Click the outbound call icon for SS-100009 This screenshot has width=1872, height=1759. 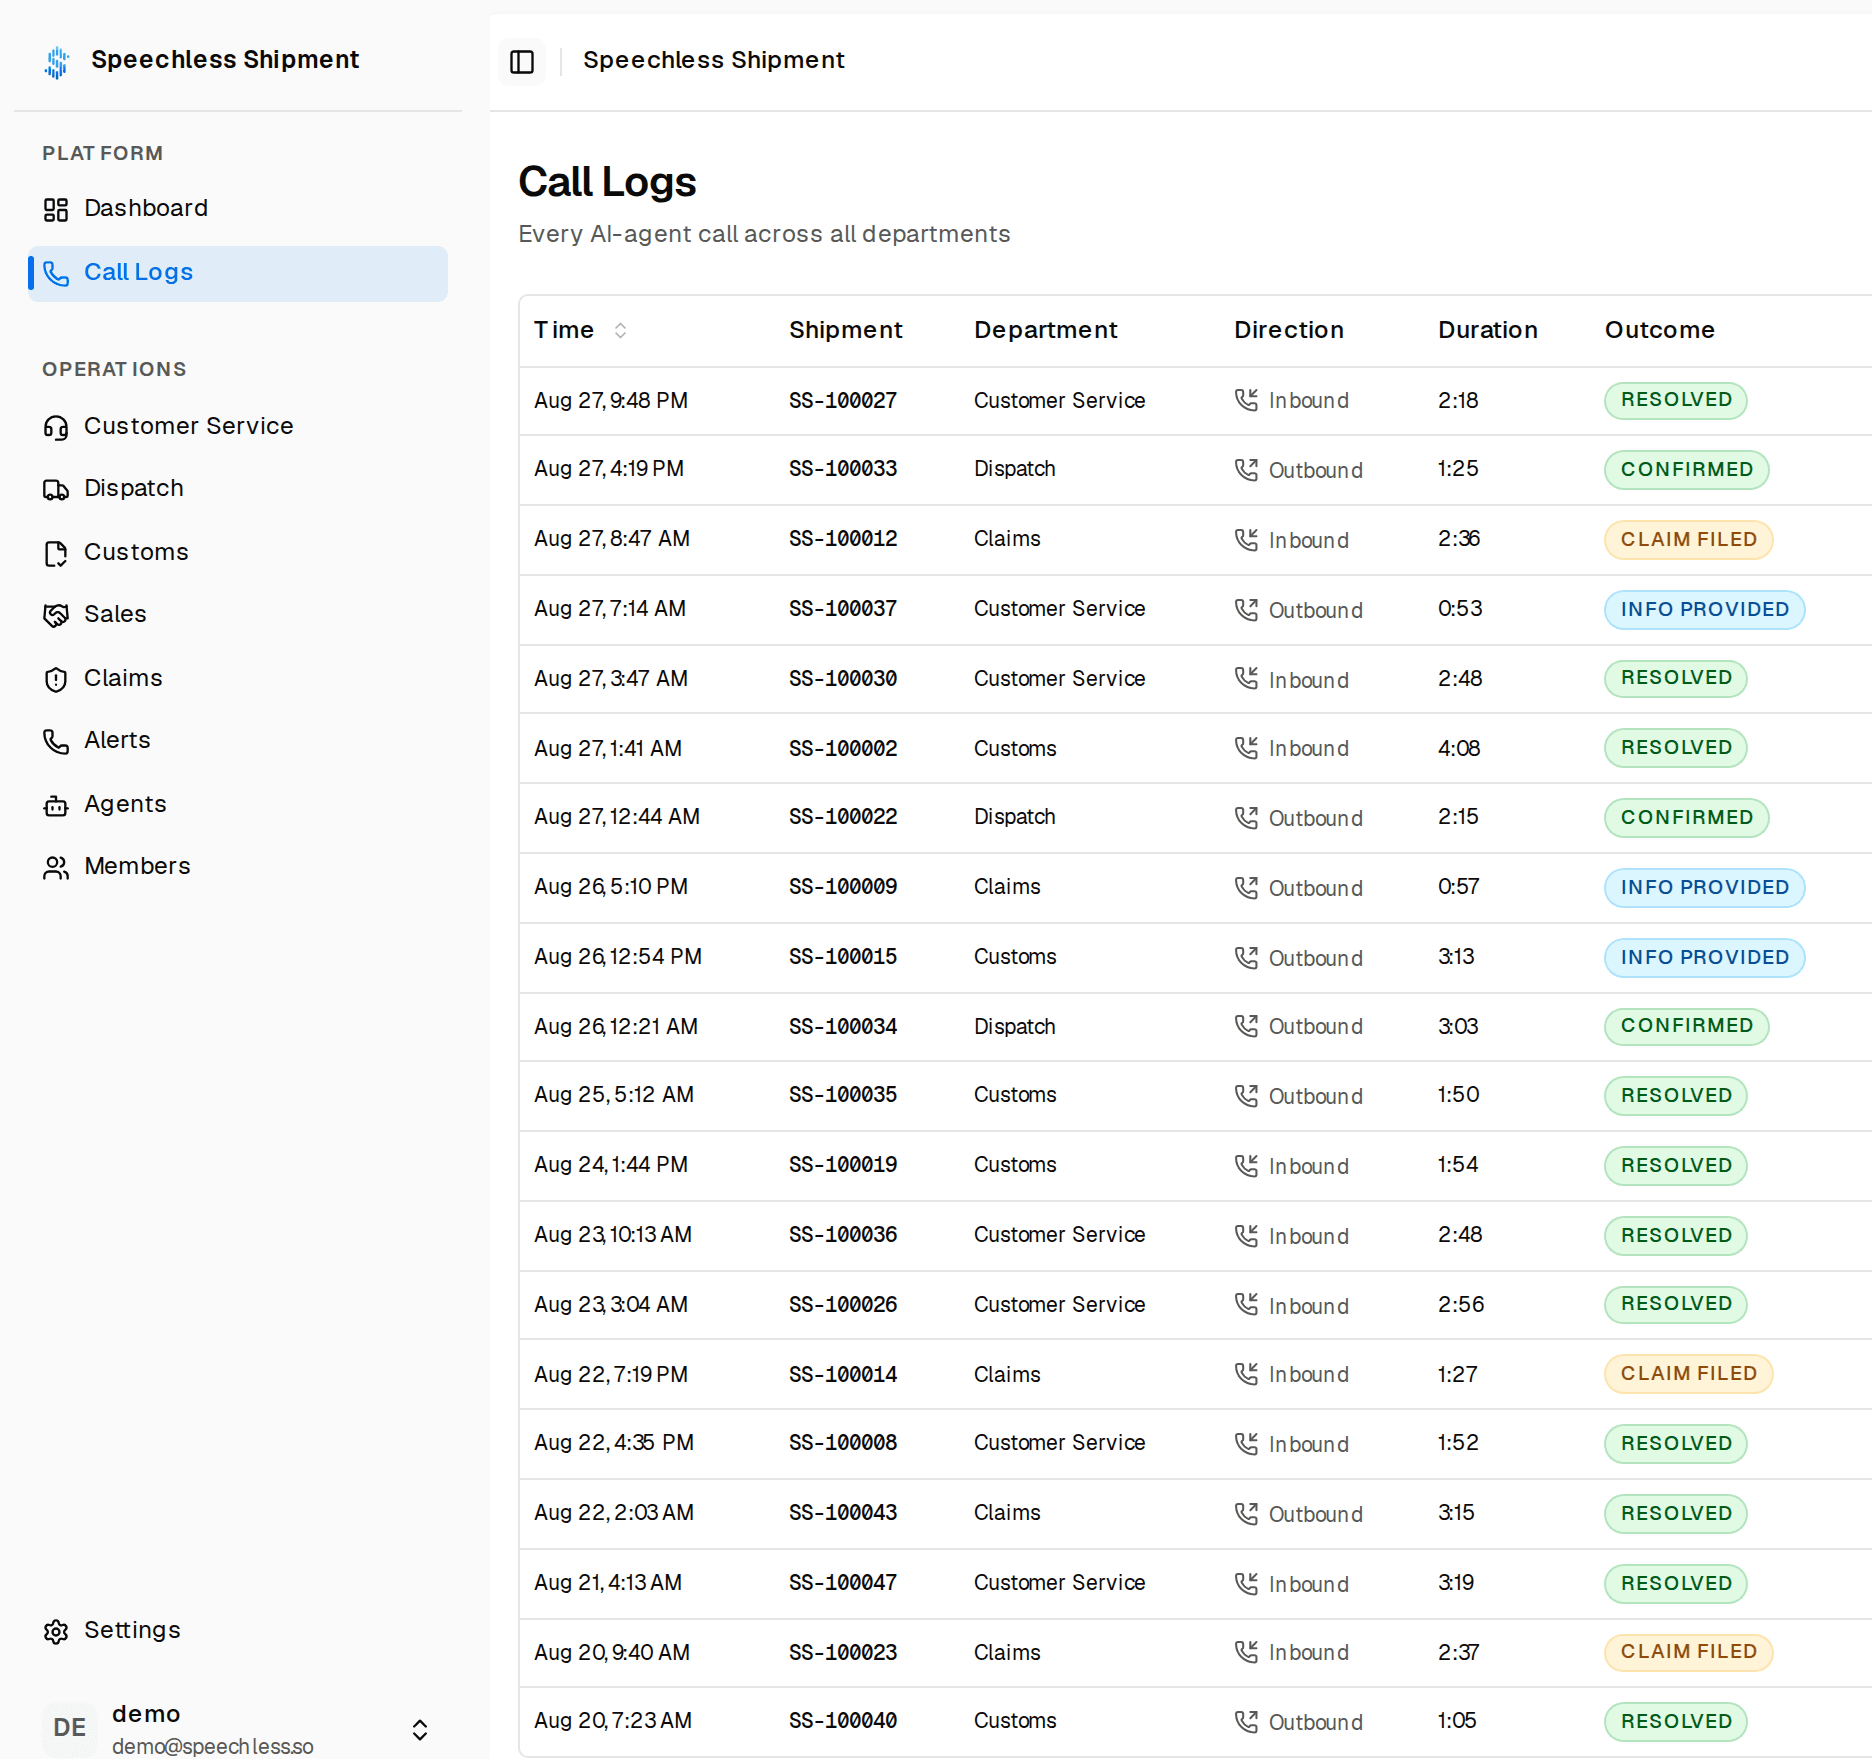pos(1246,888)
